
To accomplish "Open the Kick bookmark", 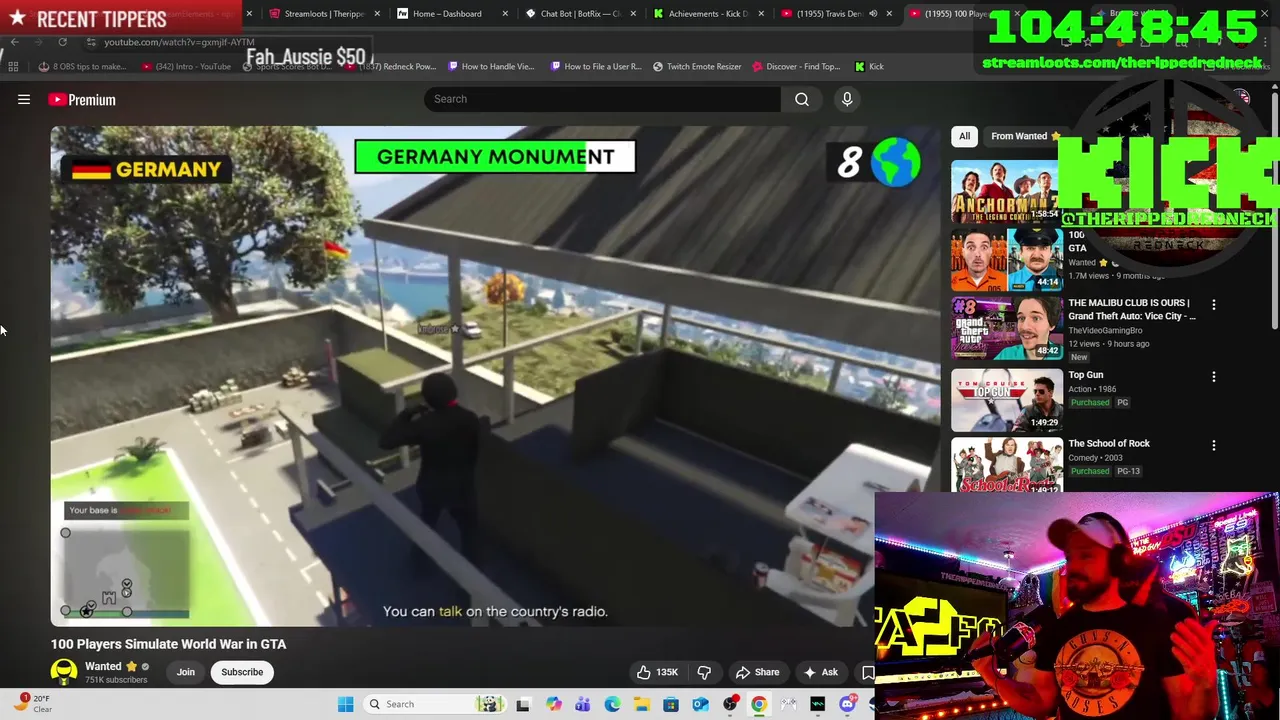I will point(869,66).
